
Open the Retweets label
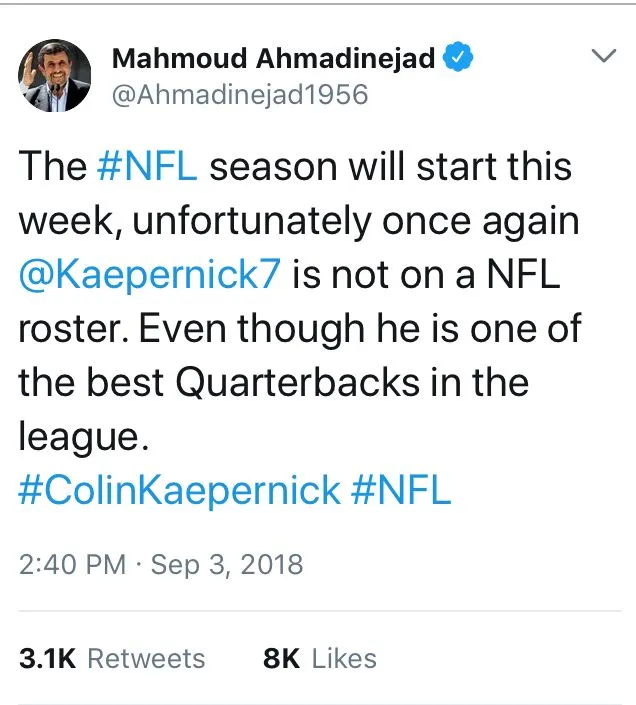[146, 658]
